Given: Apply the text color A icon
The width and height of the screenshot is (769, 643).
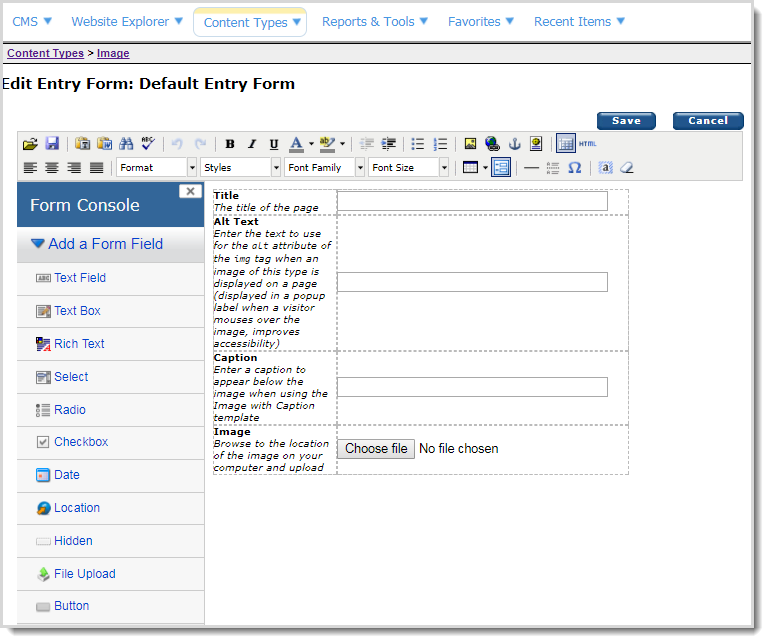Looking at the screenshot, I should (297, 145).
